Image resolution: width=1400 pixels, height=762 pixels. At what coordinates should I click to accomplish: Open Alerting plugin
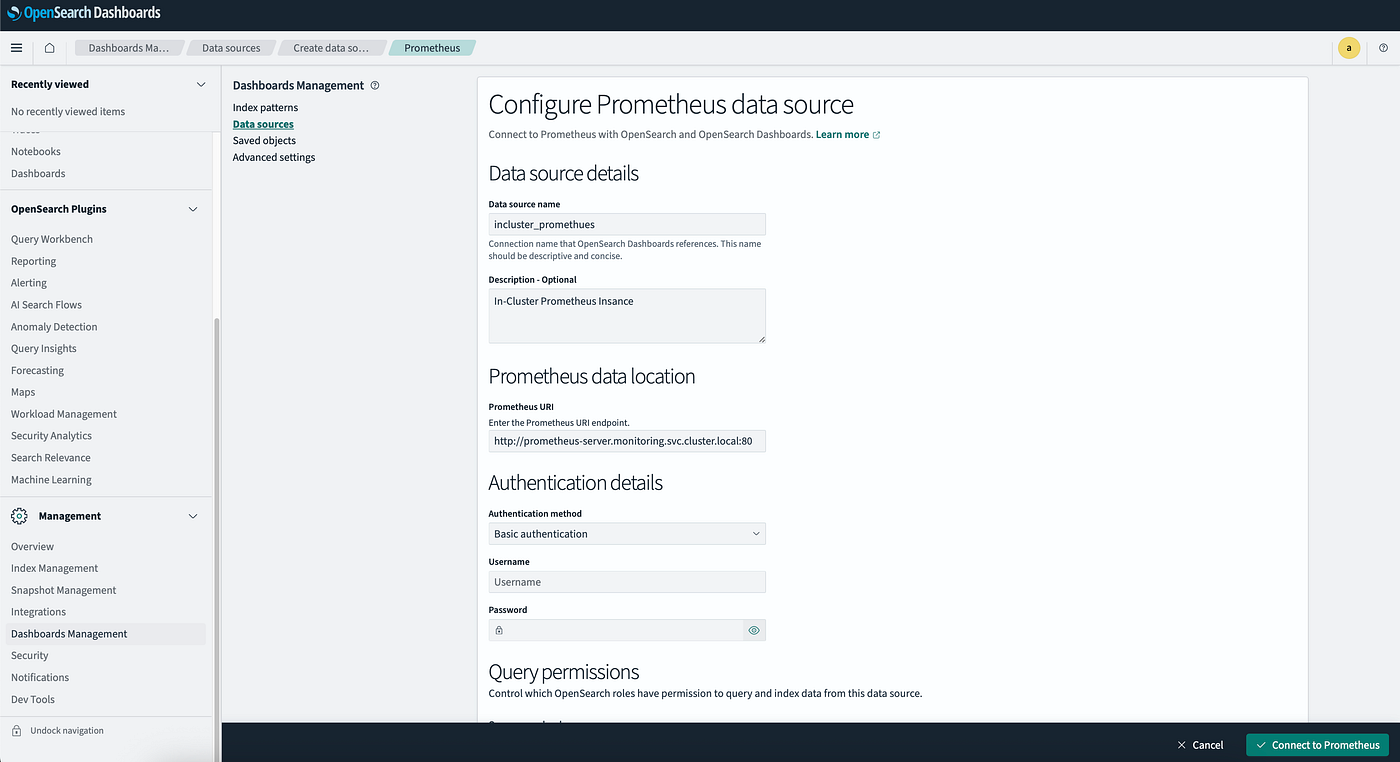[x=29, y=284]
